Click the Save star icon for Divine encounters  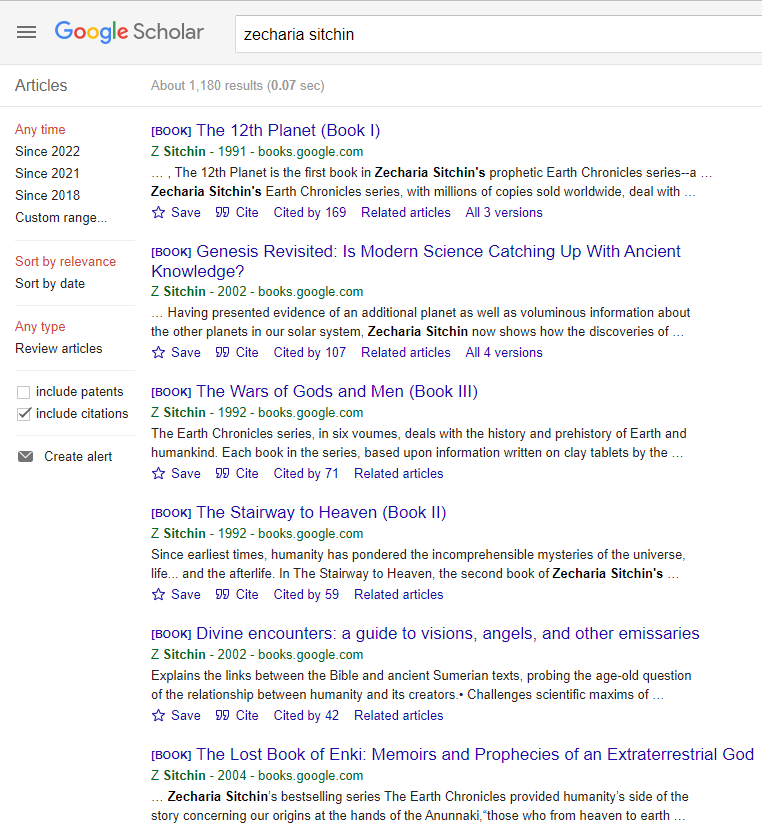point(158,715)
